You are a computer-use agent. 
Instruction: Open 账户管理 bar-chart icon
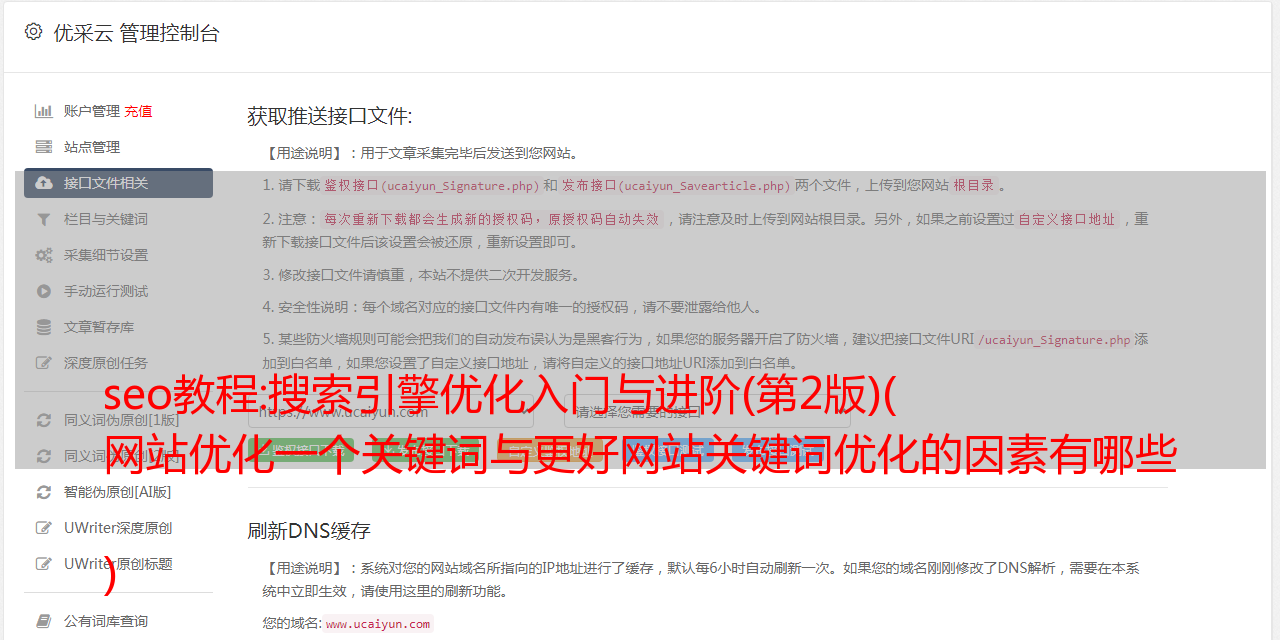click(44, 111)
